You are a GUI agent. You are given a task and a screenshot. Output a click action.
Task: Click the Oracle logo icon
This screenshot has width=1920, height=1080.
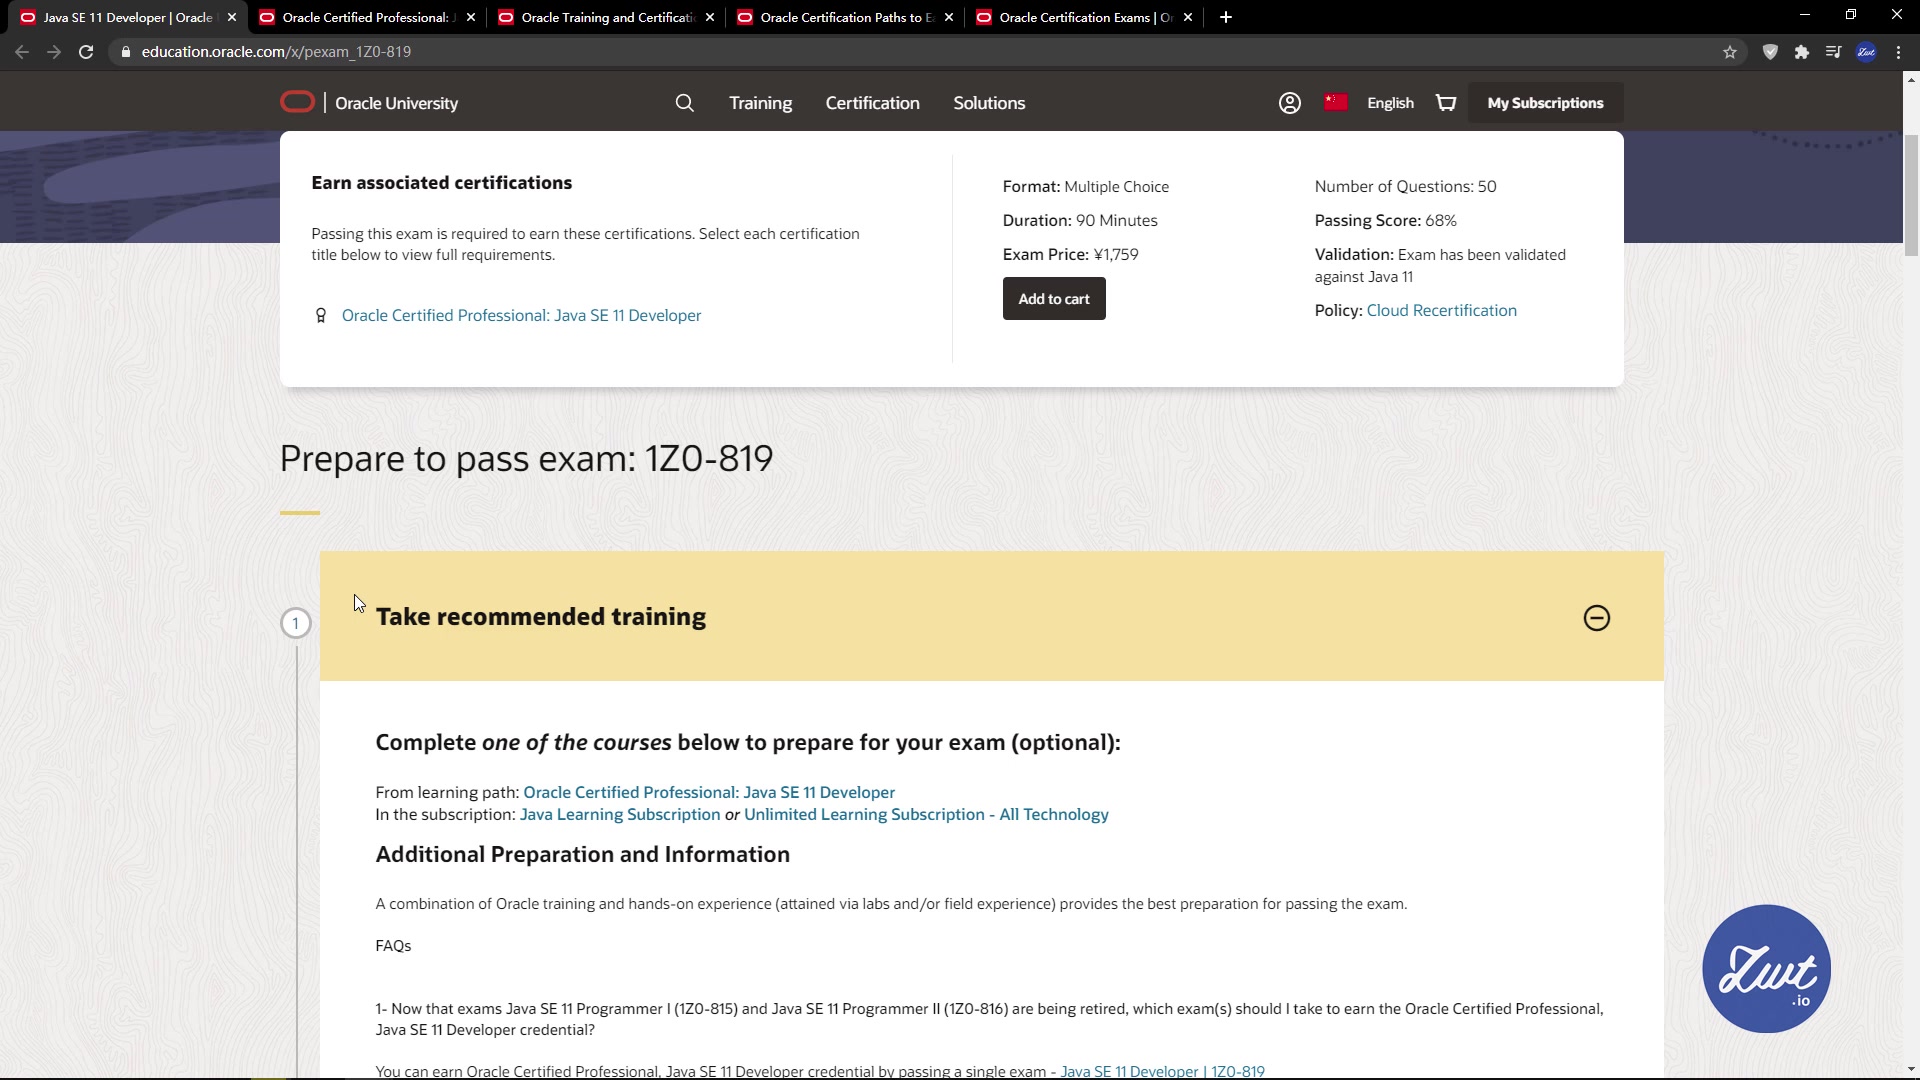297,102
